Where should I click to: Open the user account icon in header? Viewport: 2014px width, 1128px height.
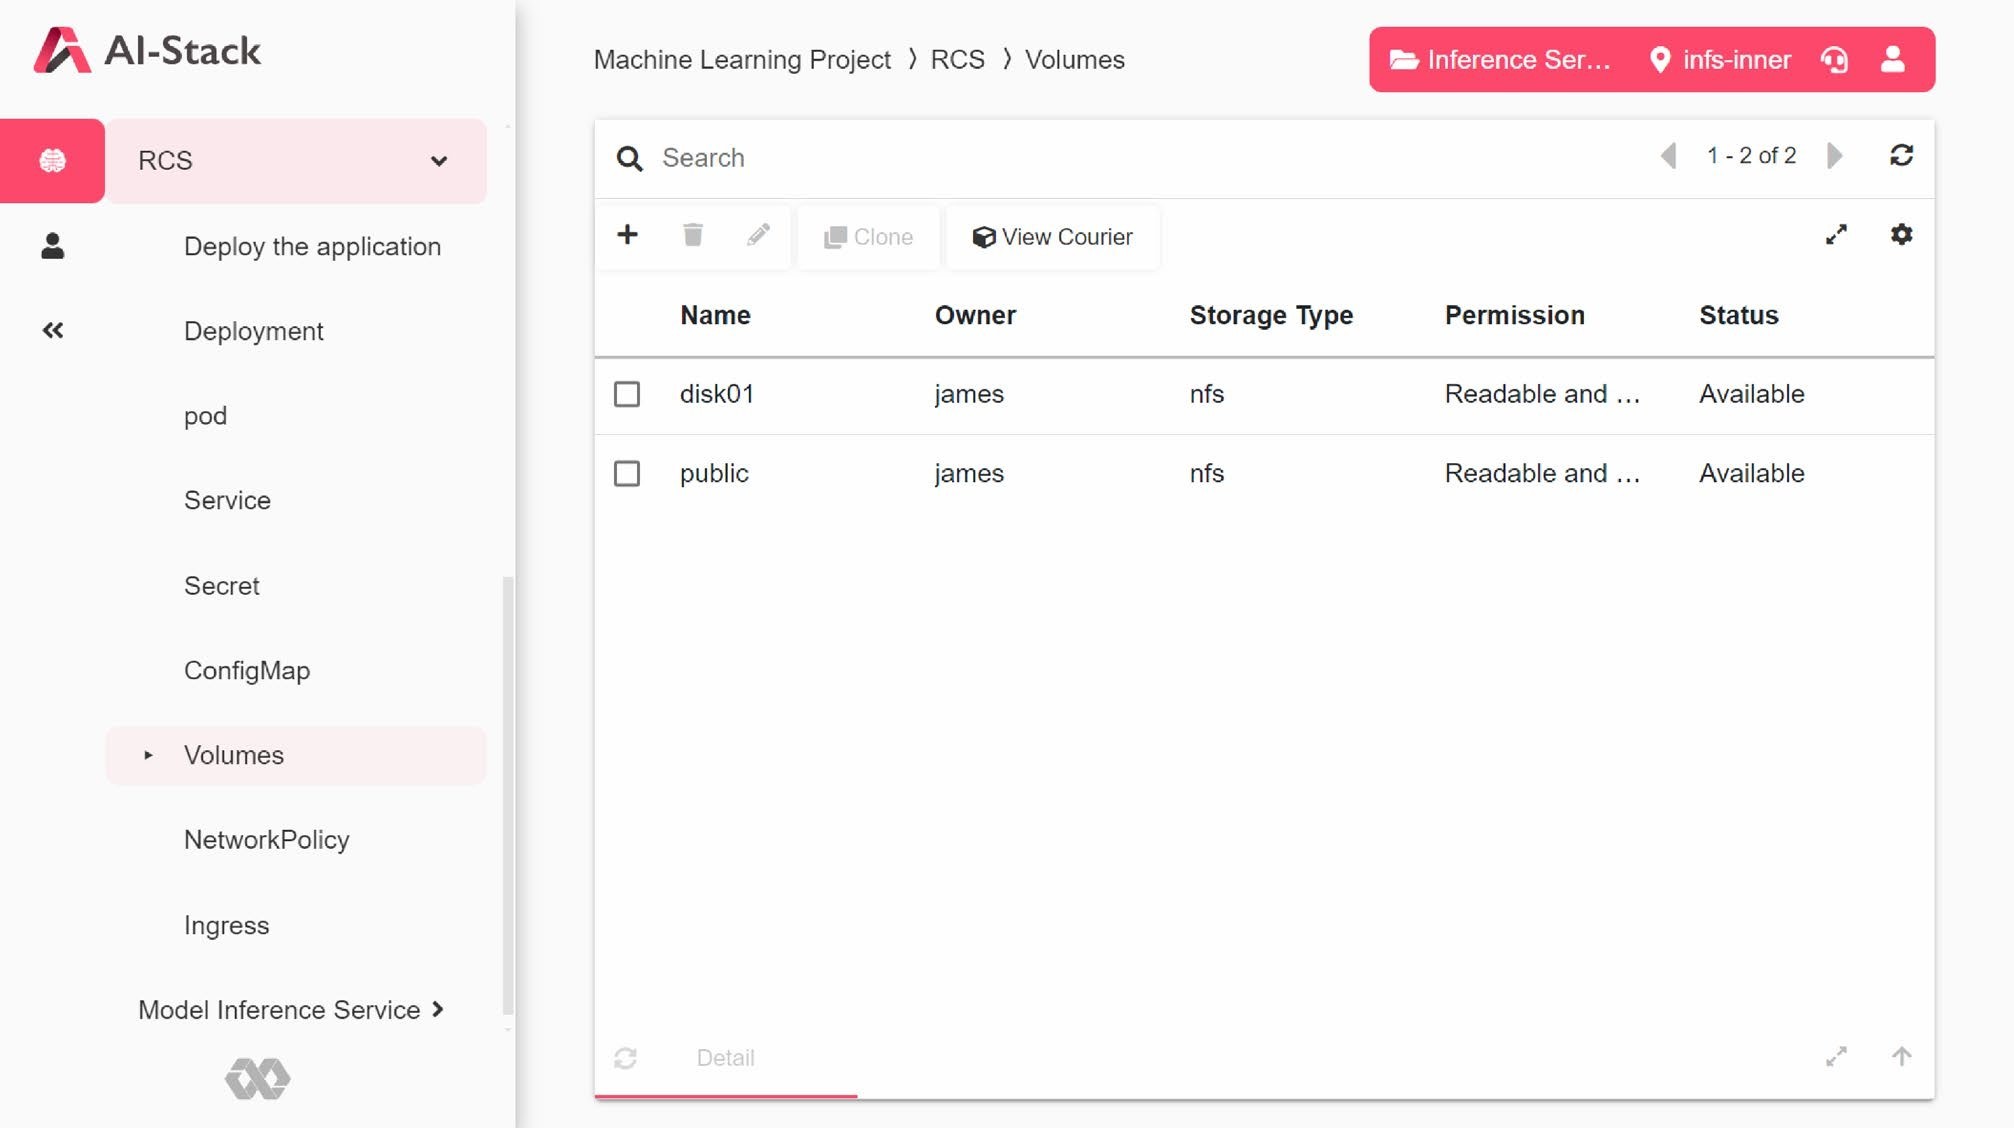click(x=1892, y=60)
